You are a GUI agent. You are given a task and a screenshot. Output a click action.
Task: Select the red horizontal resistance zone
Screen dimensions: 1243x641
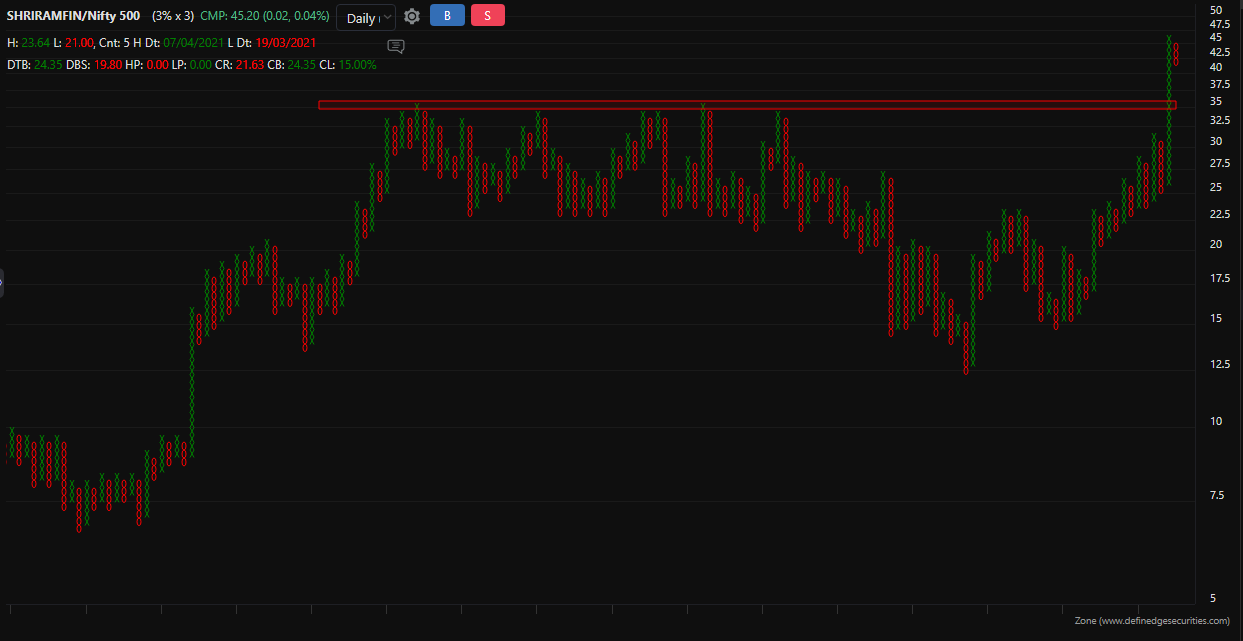746,104
